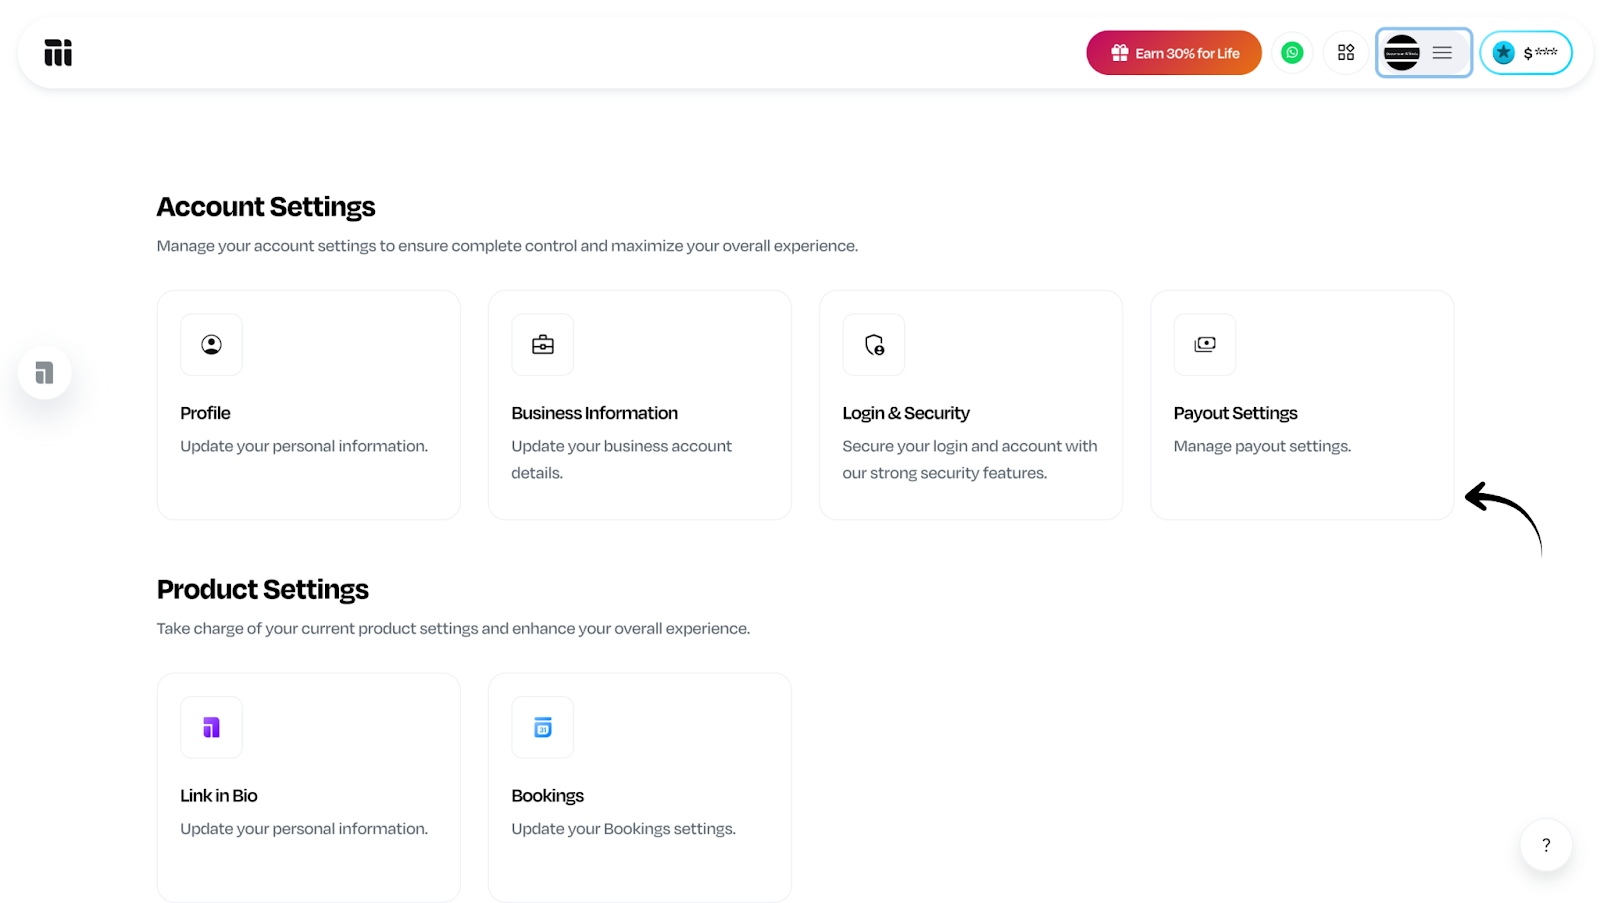
Task: Click the Earn 30% for Life button
Action: tap(1174, 53)
